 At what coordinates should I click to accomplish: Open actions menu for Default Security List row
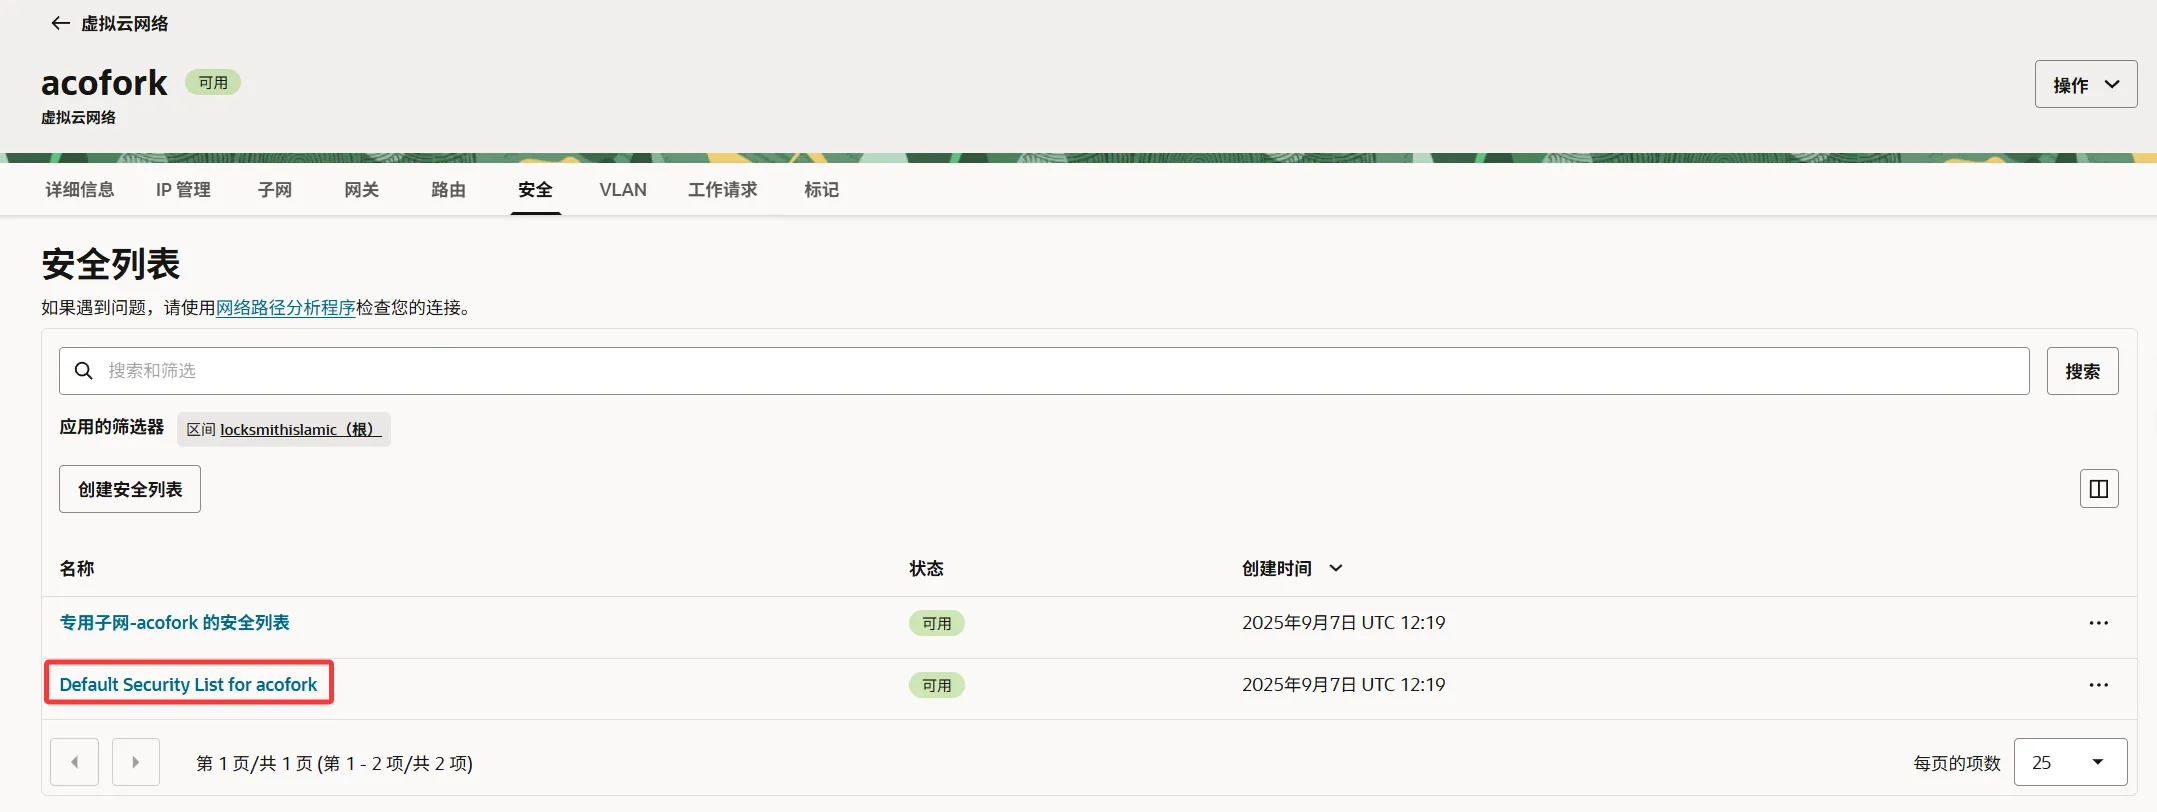pos(2098,685)
